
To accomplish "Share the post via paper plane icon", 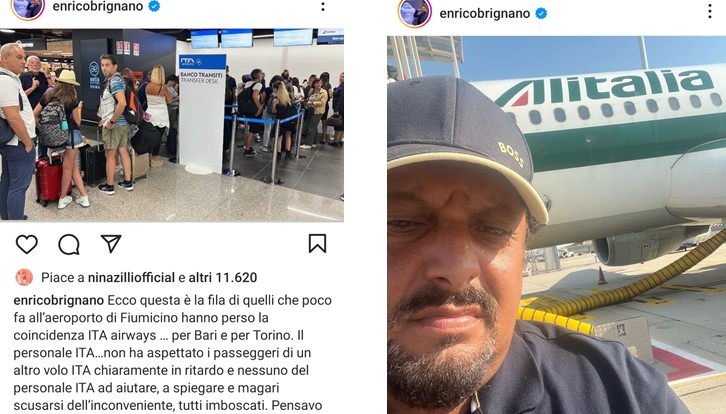I will pyautogui.click(x=111, y=244).
